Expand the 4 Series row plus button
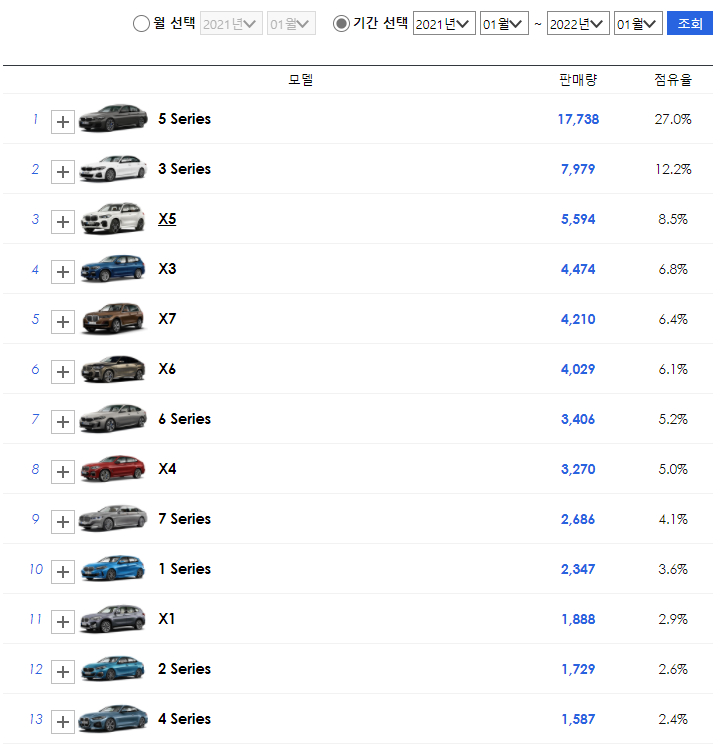Image resolution: width=727 pixels, height=744 pixels. pos(63,722)
